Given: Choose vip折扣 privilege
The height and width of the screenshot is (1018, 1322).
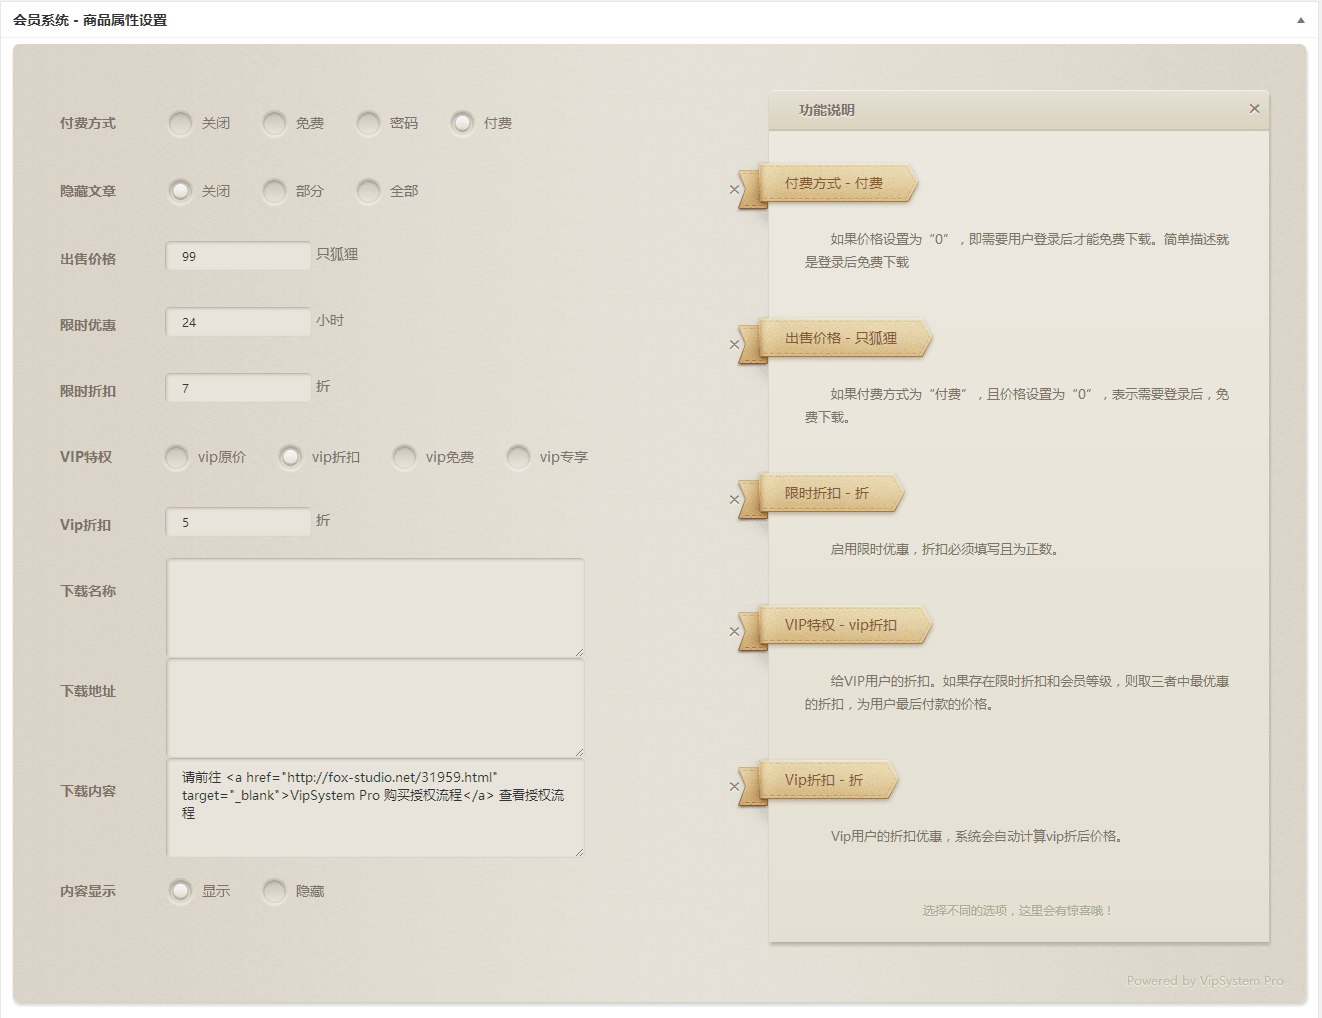Looking at the screenshot, I should (x=290, y=457).
